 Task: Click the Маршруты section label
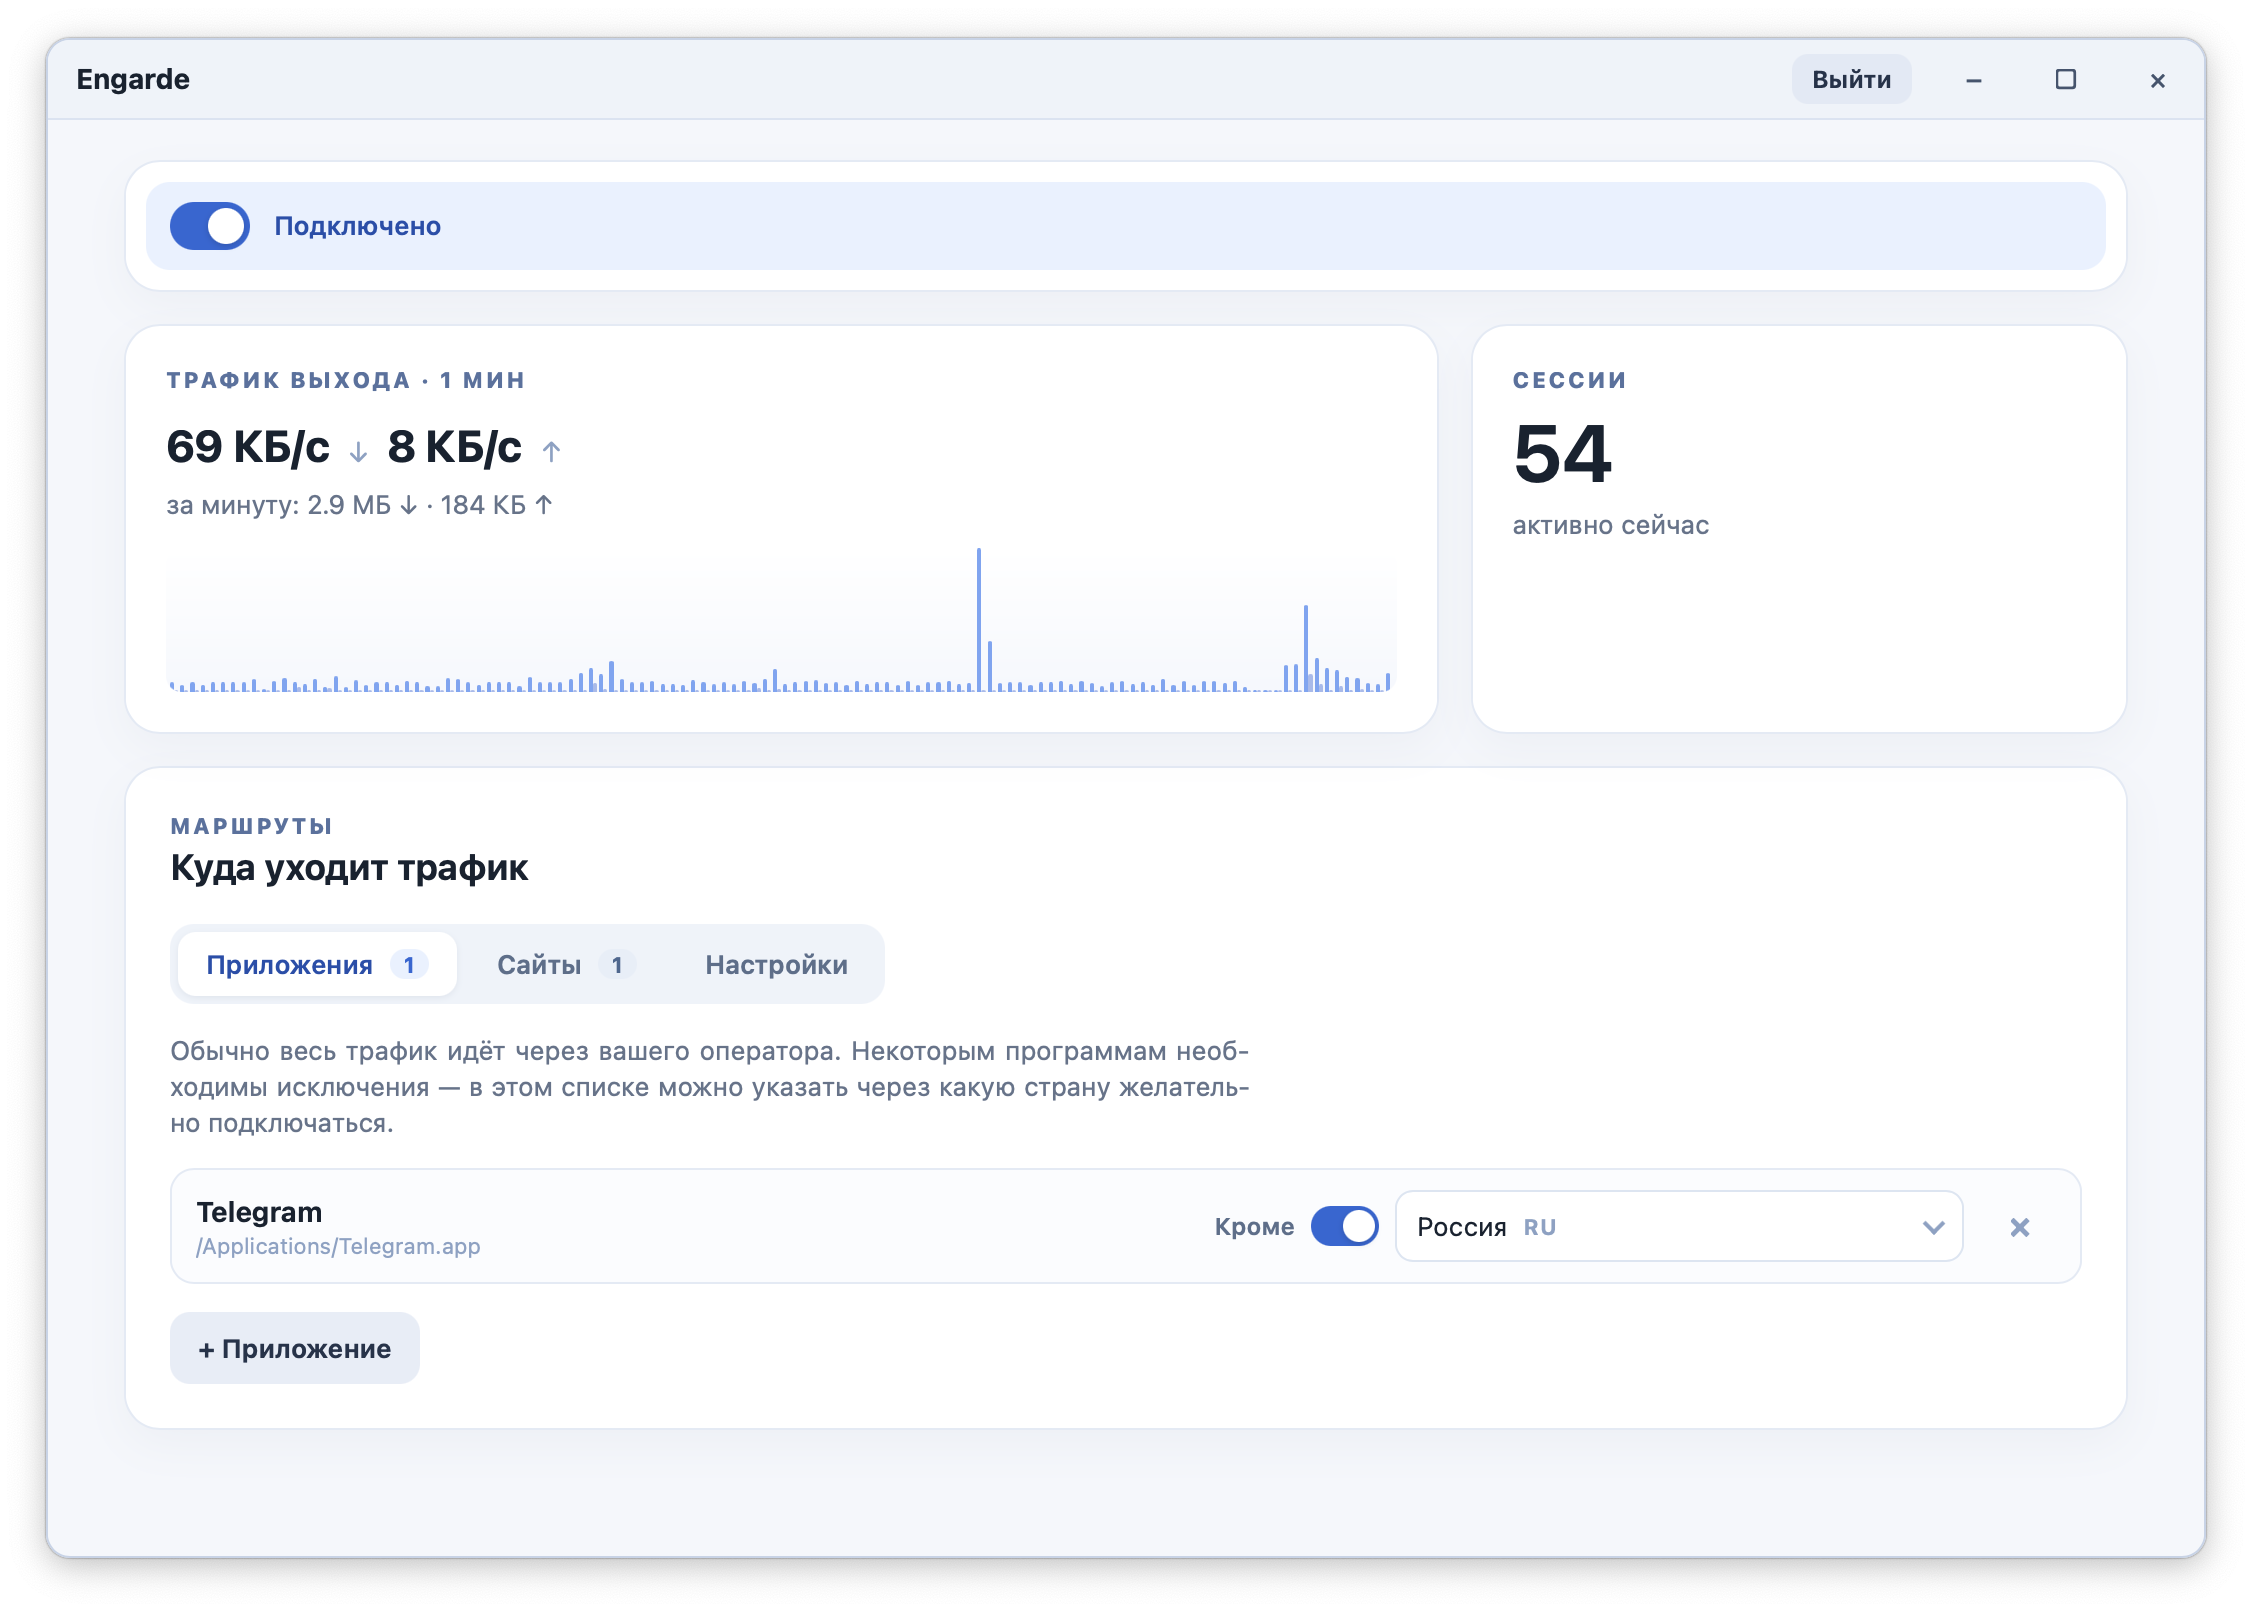(252, 826)
